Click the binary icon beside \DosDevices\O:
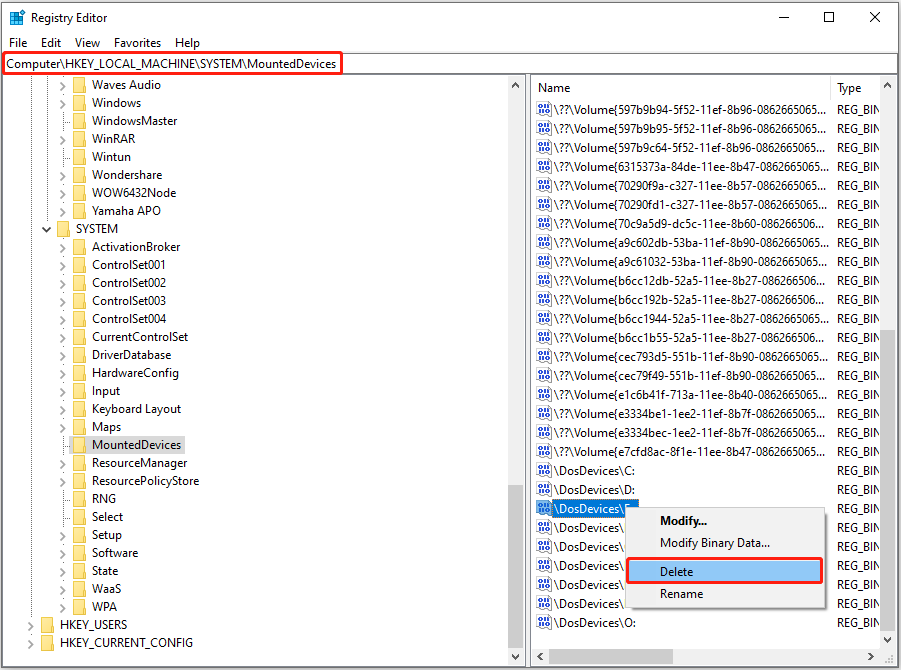This screenshot has width=901, height=670. (x=545, y=622)
